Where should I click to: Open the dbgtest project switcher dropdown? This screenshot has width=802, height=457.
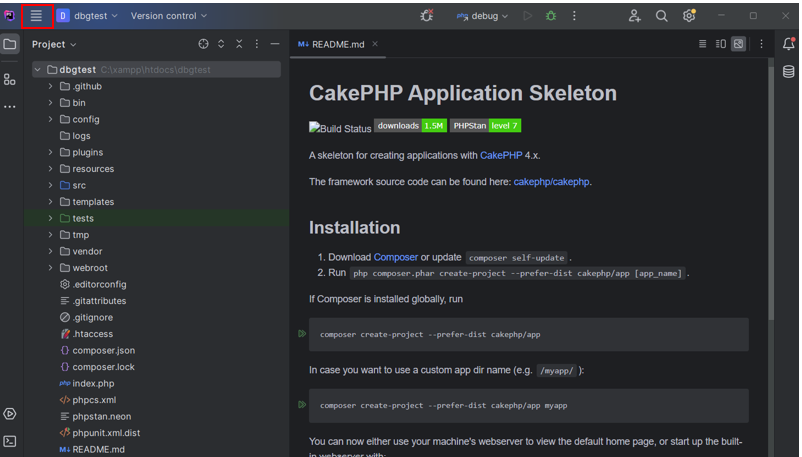coord(87,16)
